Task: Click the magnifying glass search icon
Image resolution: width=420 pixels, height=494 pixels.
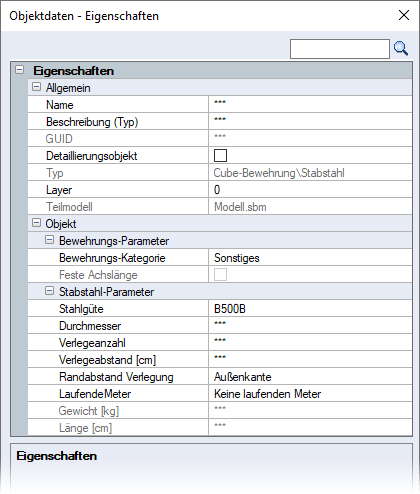Action: (401, 49)
